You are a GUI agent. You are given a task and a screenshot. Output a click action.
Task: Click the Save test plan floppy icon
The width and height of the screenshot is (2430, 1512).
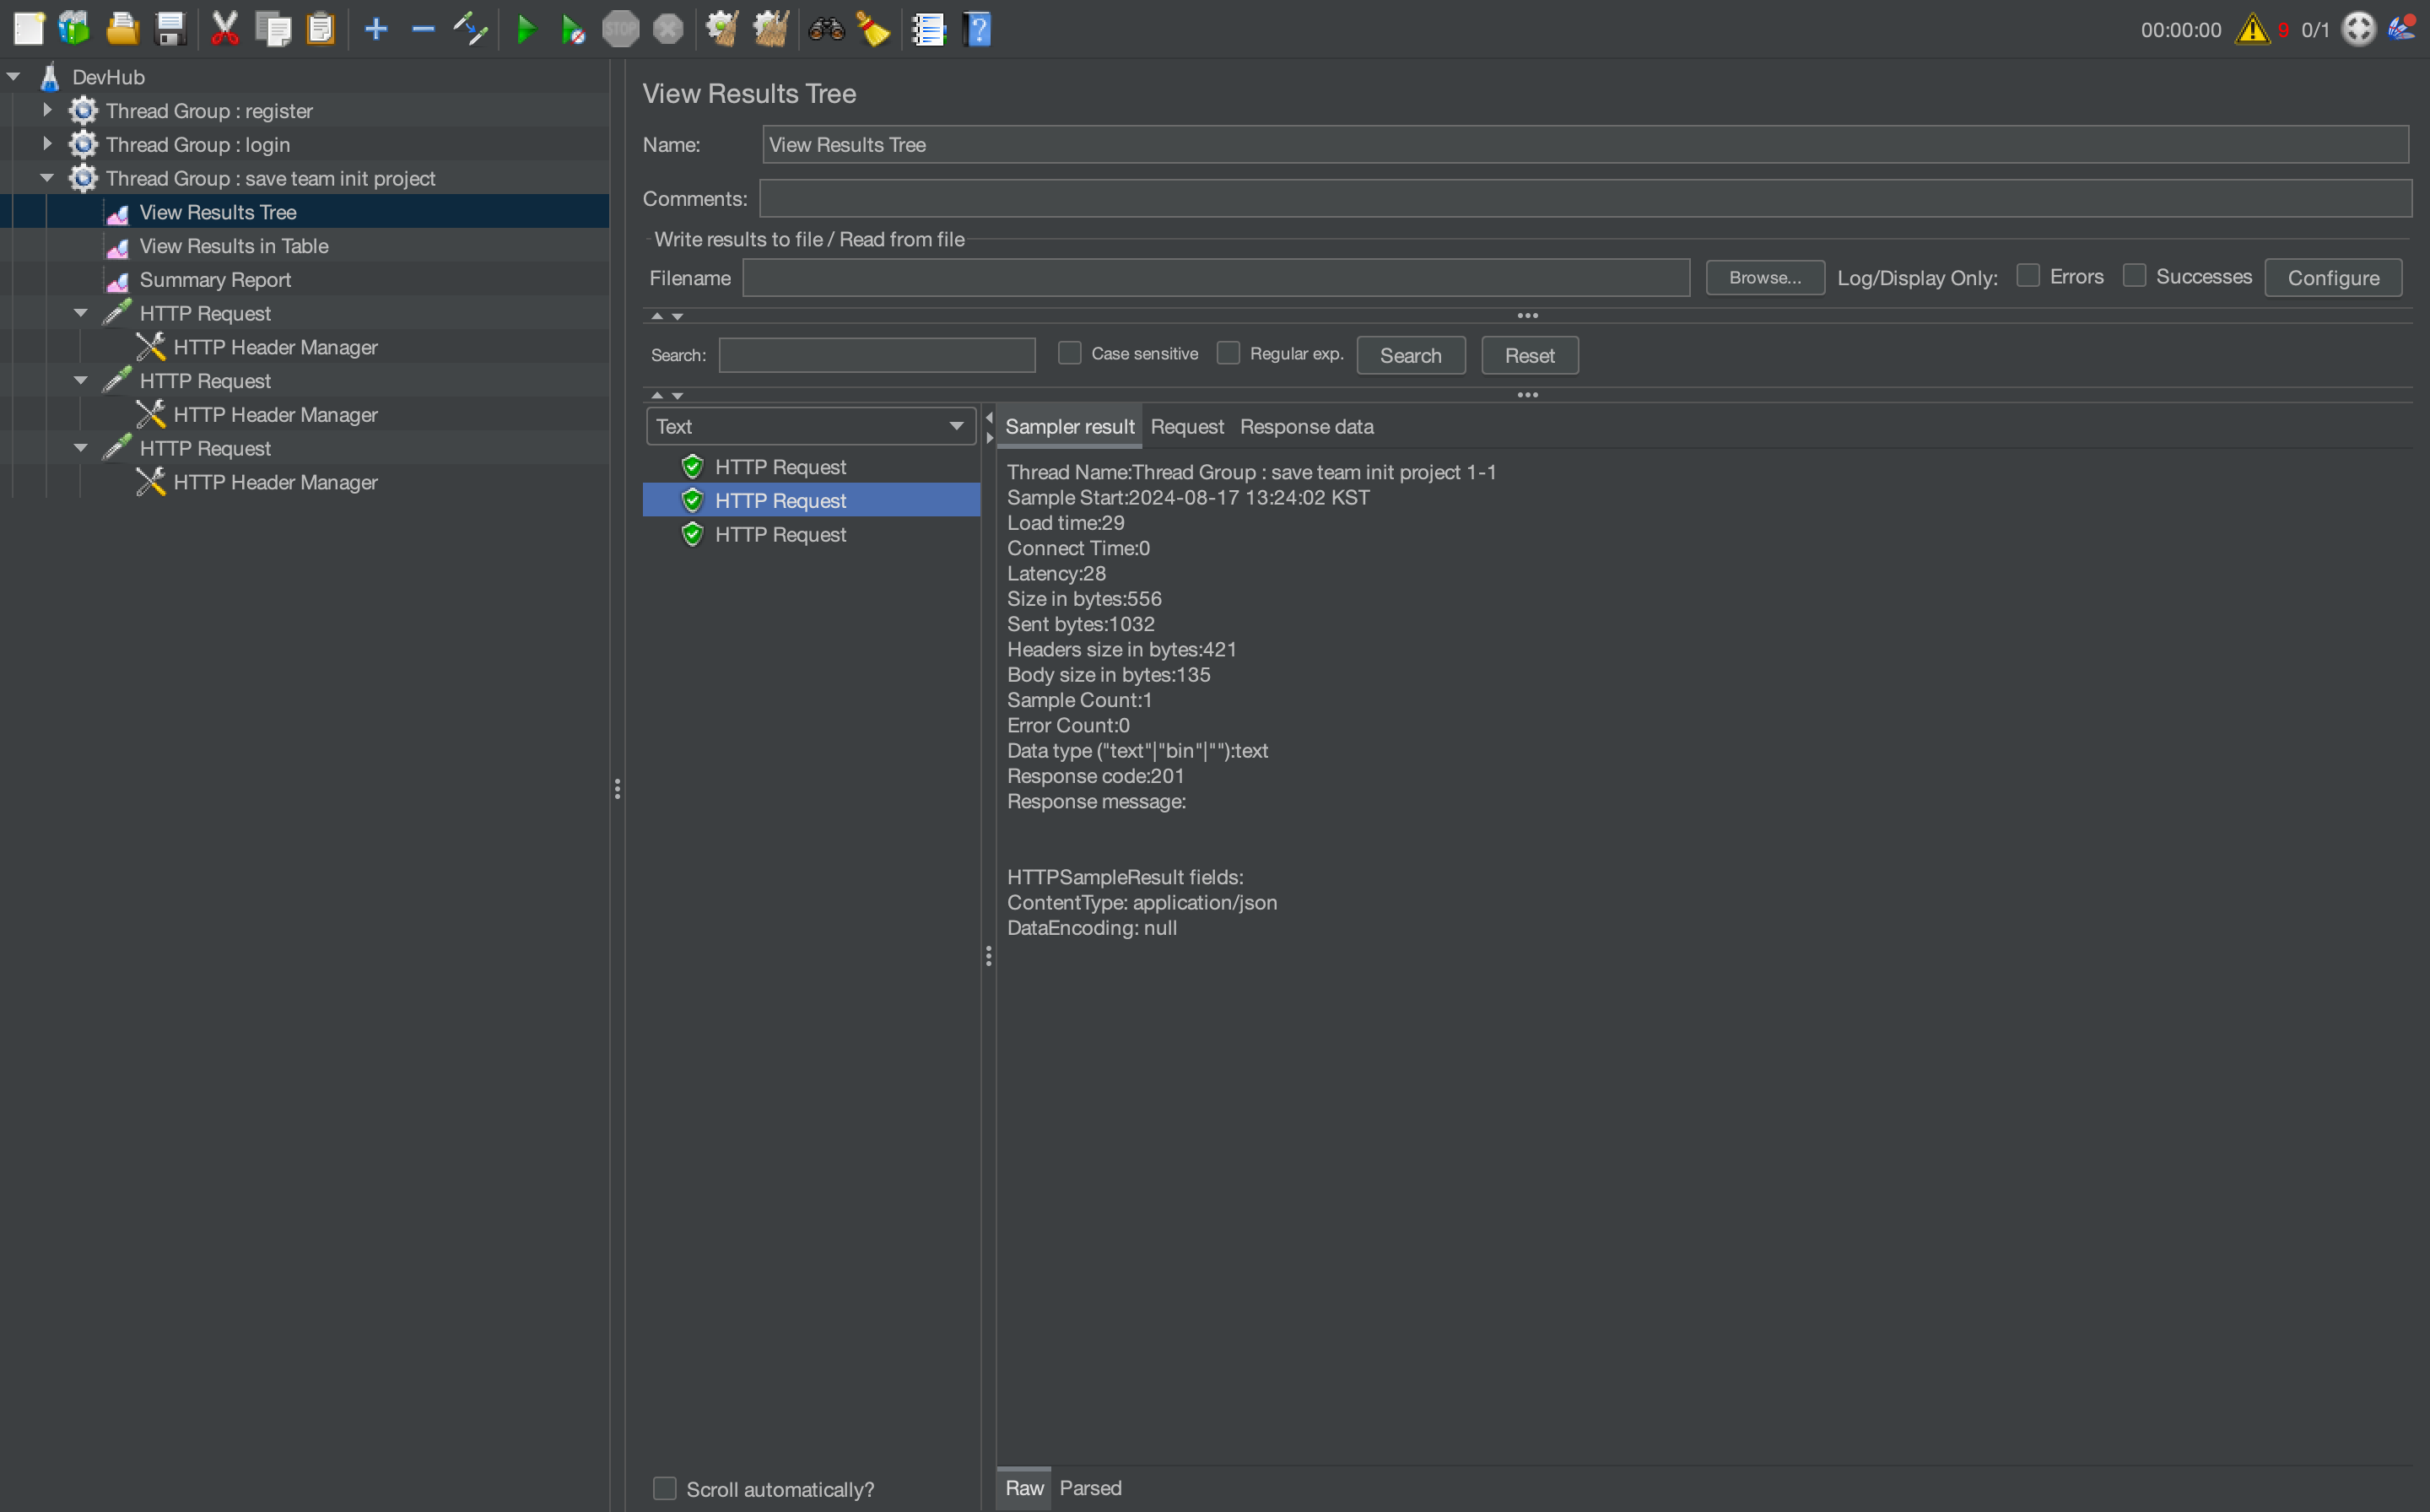[170, 29]
